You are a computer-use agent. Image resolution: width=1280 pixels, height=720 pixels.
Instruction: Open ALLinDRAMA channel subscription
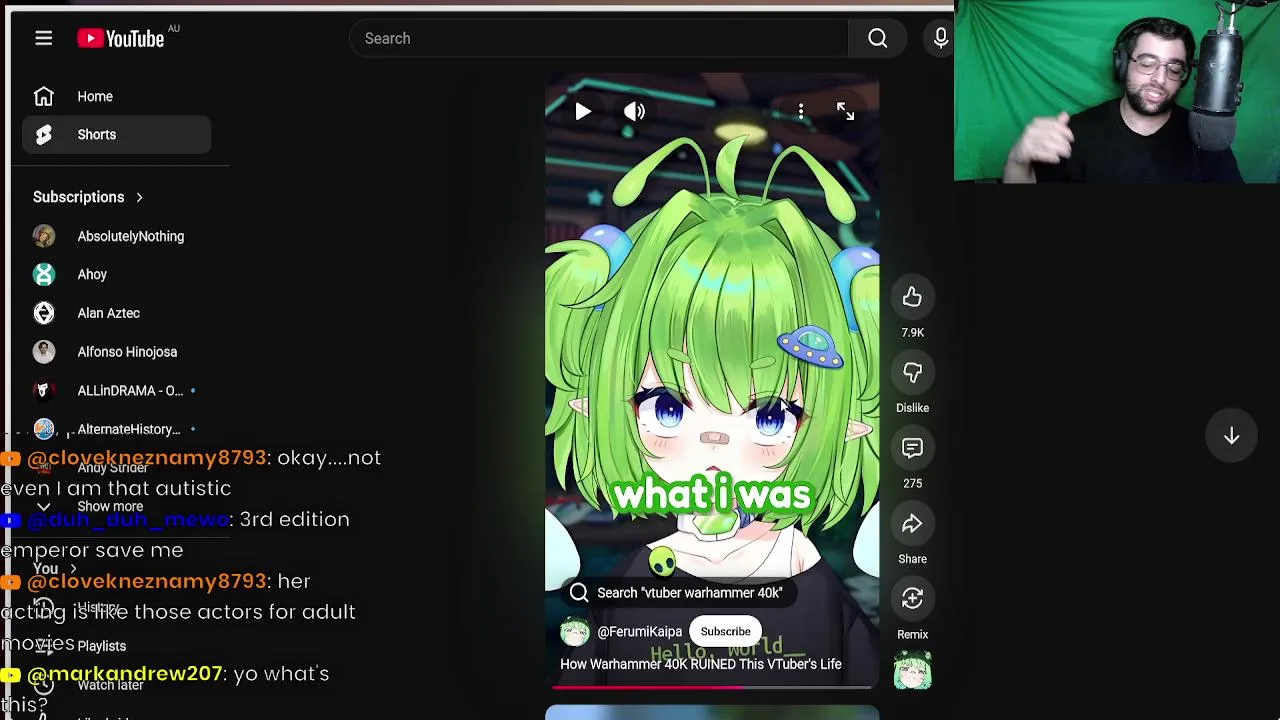tap(130, 391)
